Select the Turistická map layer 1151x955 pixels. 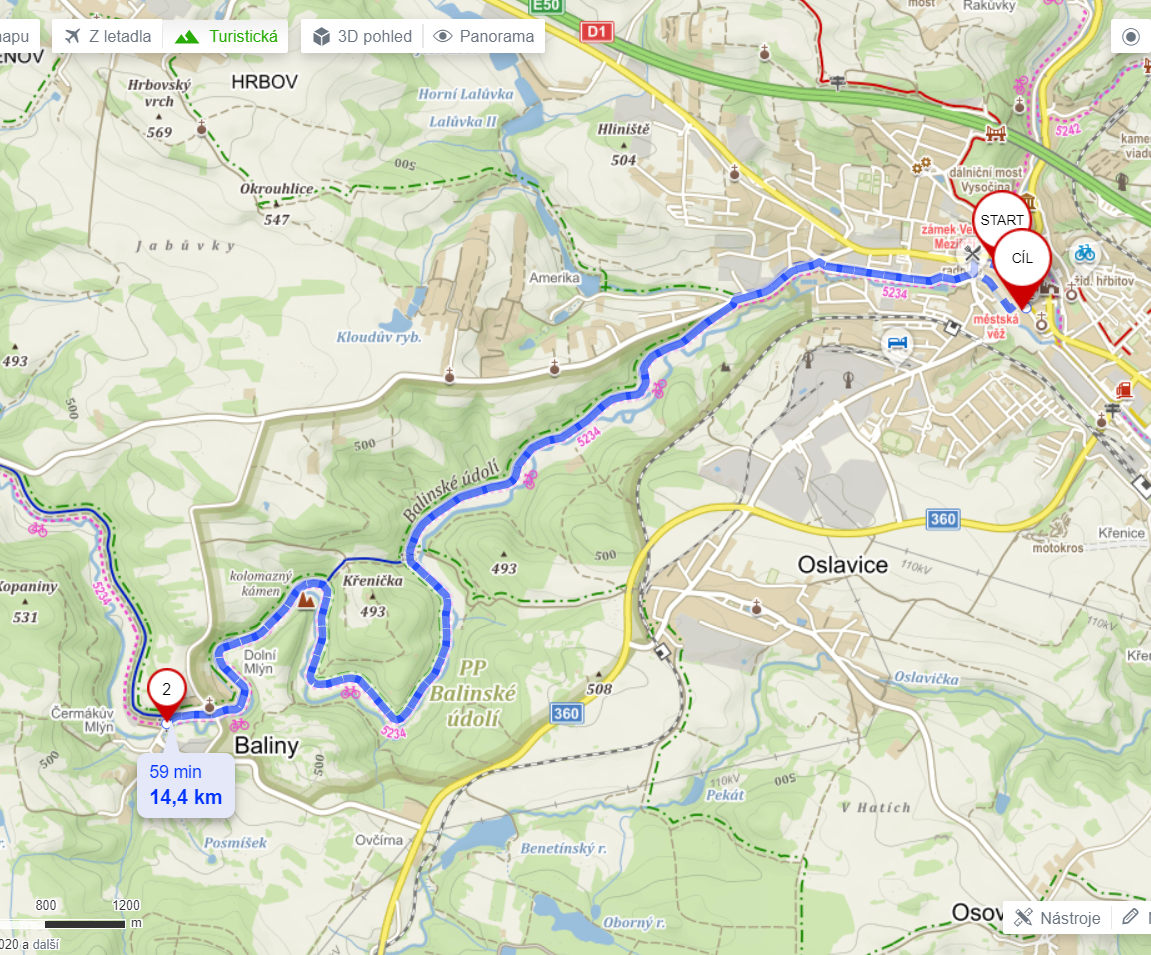226,36
